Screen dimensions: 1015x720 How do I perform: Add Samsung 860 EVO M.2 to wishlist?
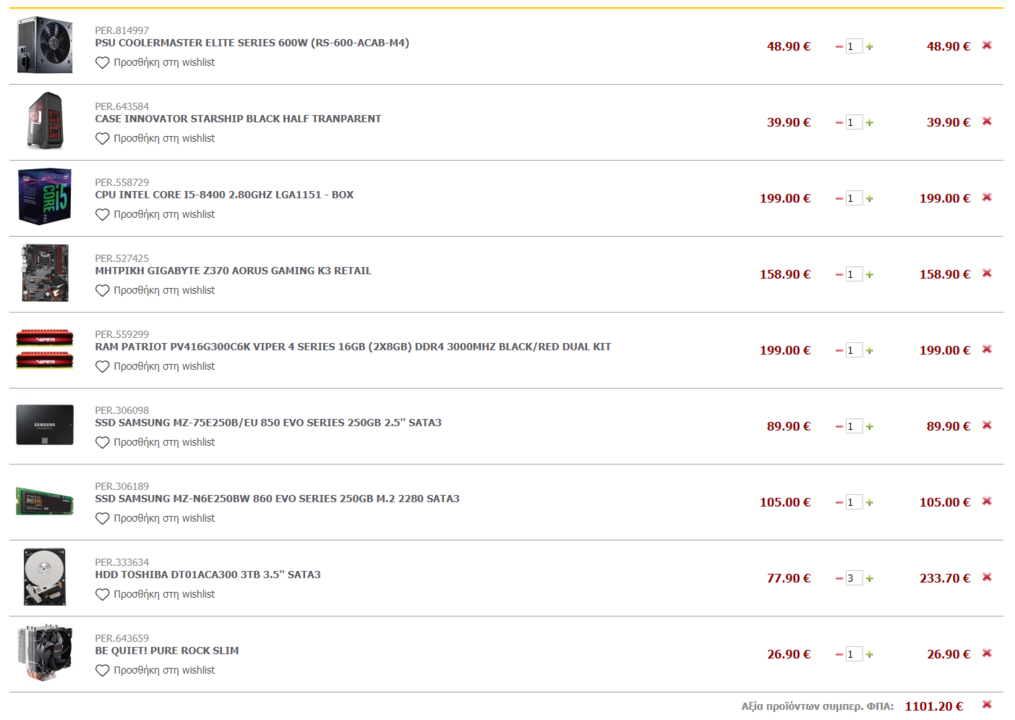(x=155, y=519)
